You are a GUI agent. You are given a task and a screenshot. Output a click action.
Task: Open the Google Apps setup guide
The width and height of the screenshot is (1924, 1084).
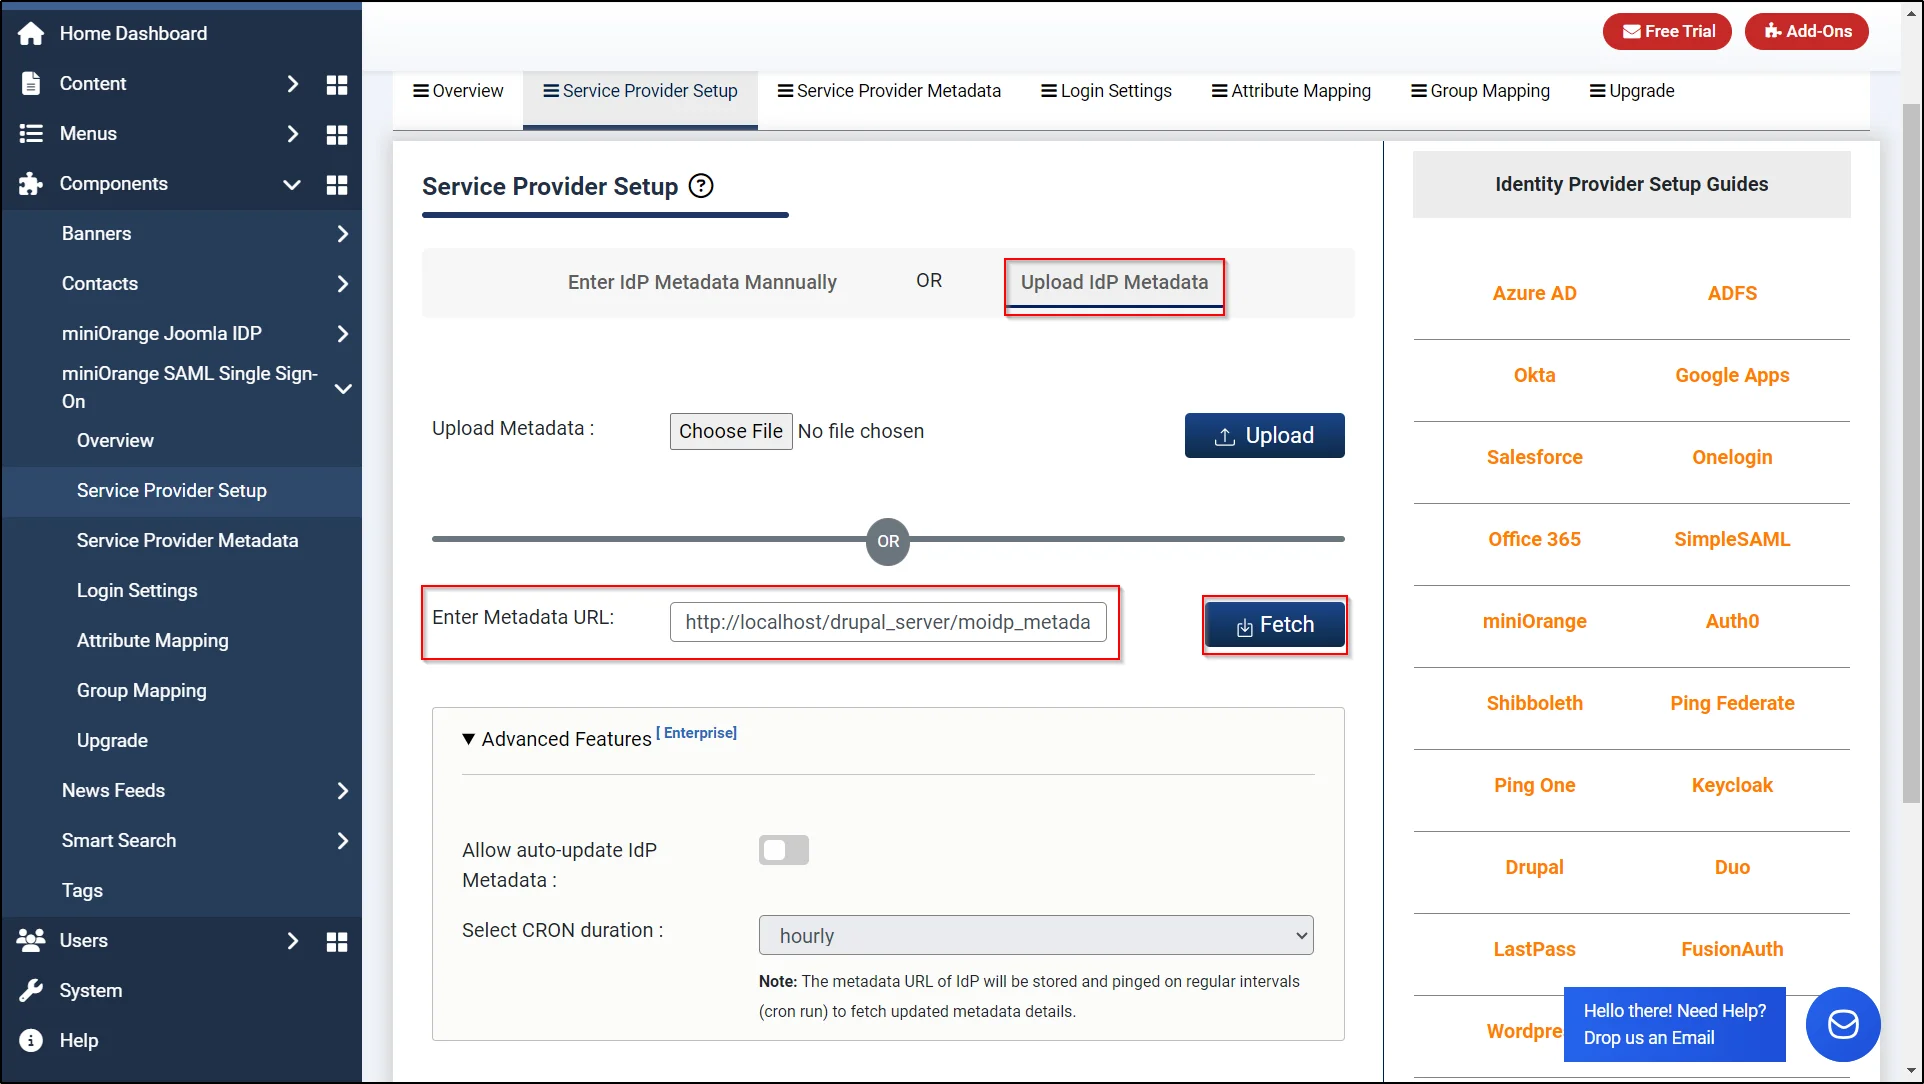(x=1732, y=375)
